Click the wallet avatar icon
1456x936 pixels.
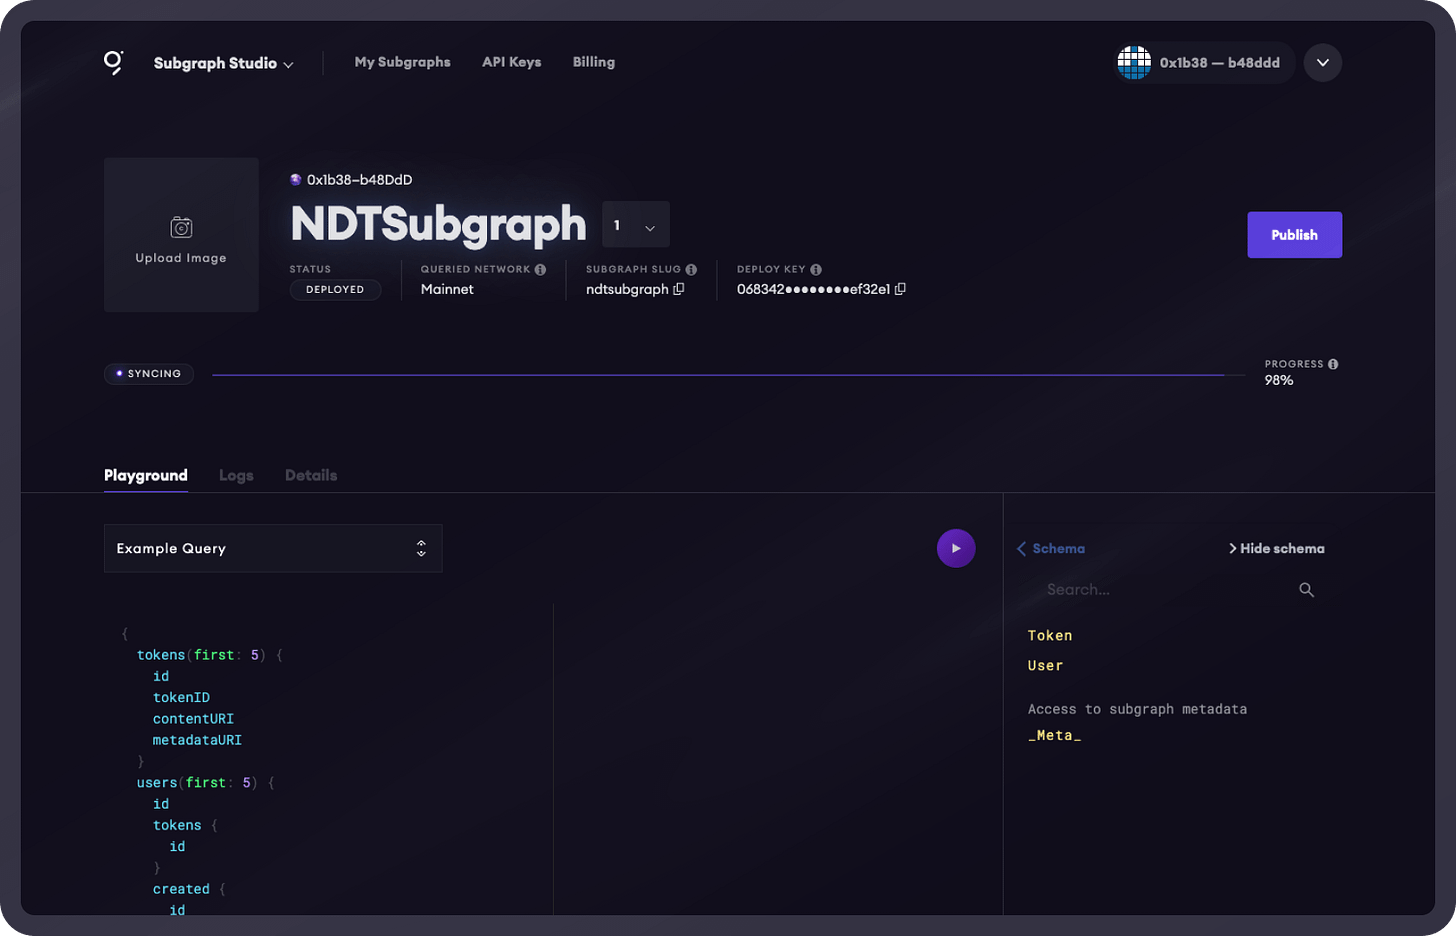[x=1134, y=62]
